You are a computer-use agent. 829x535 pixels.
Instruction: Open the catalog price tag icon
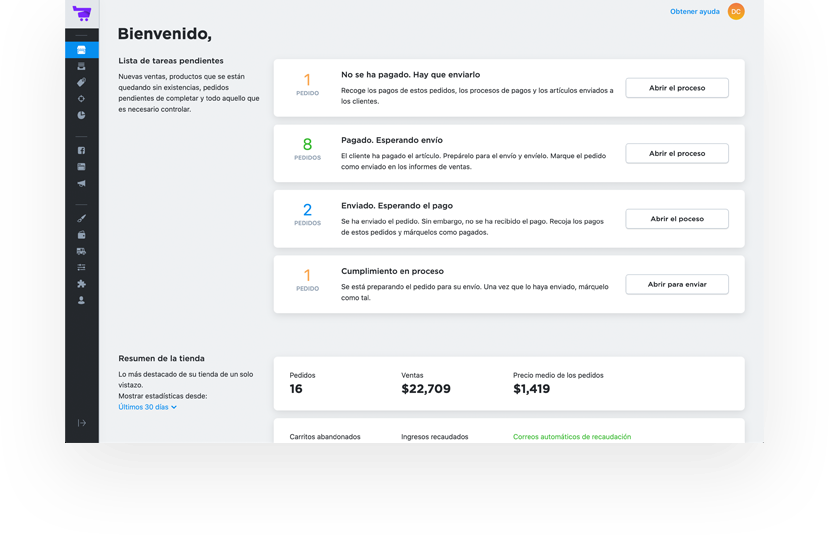coord(81,82)
